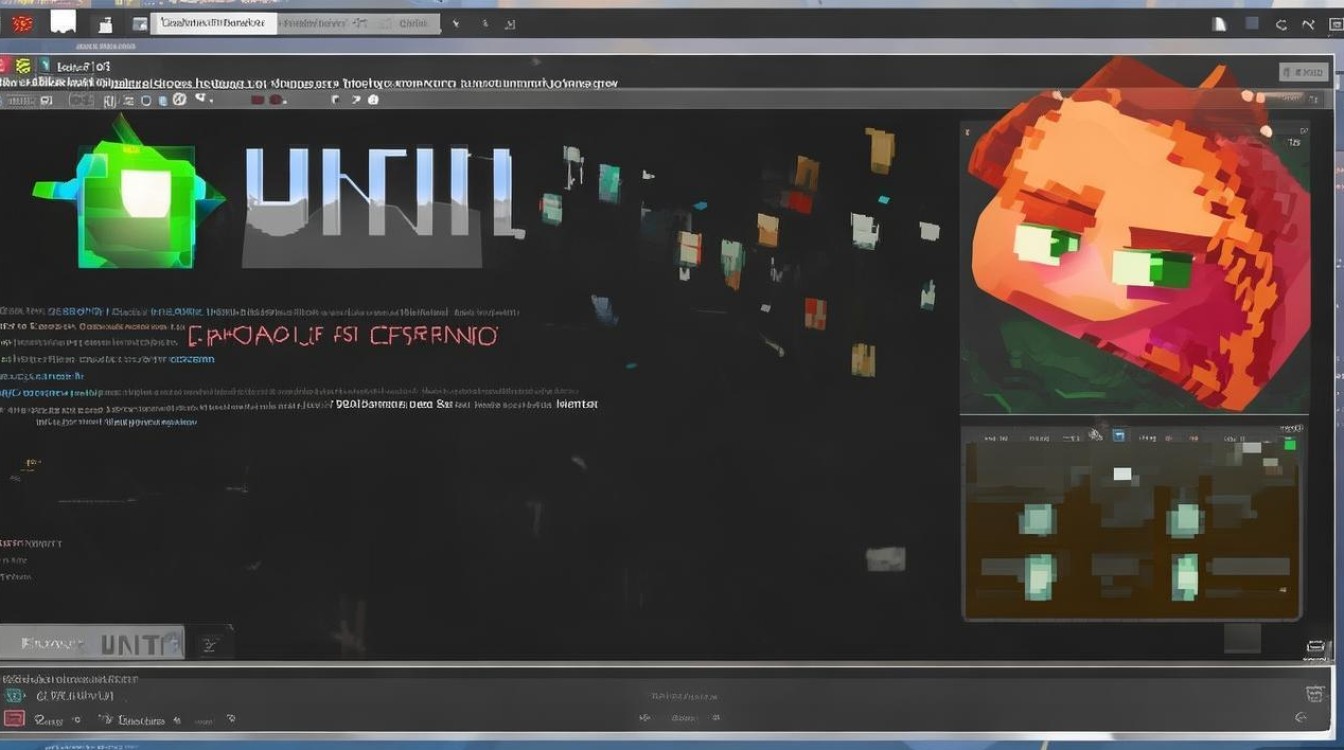Click the red square icon in bottom status bar

coord(14,718)
